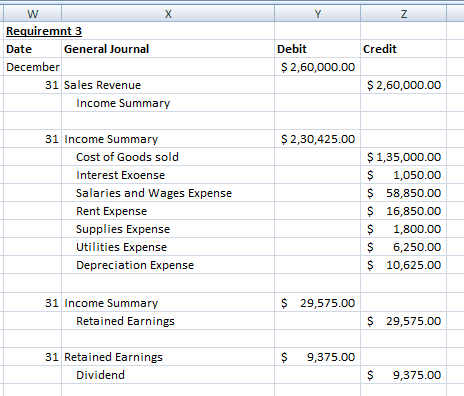Click the 'Date' header cell
The image size is (464, 396).
(32, 49)
